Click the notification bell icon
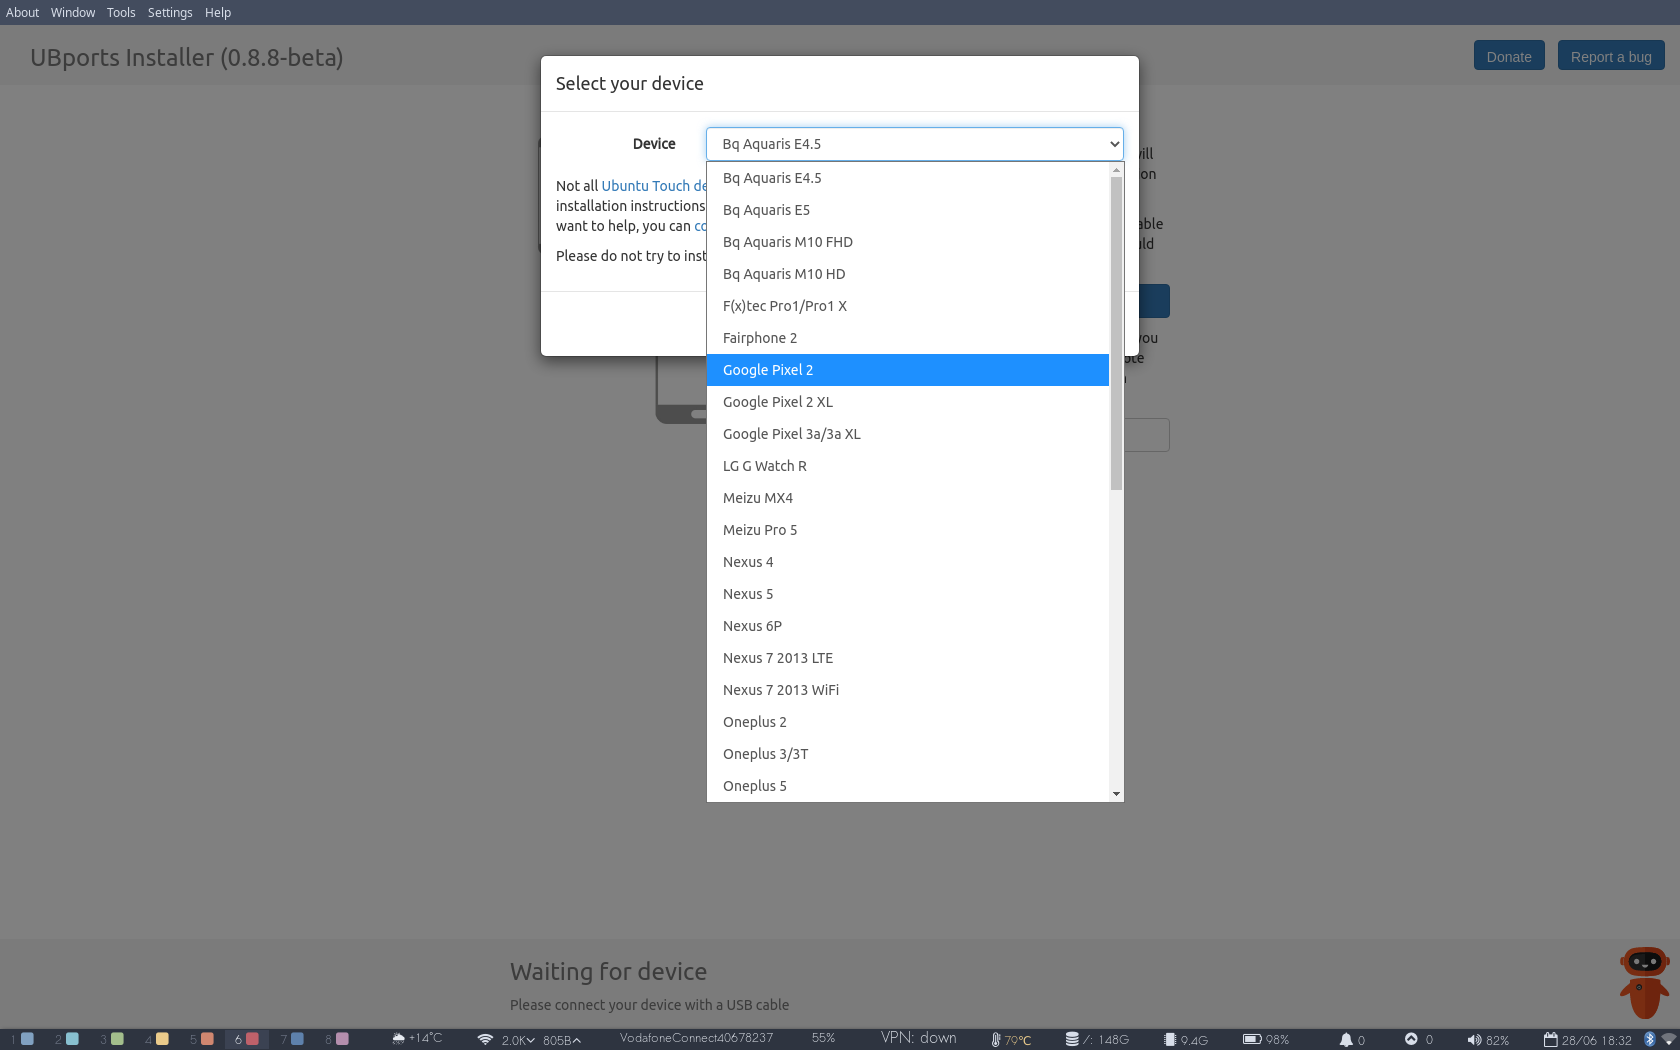 (1346, 1040)
